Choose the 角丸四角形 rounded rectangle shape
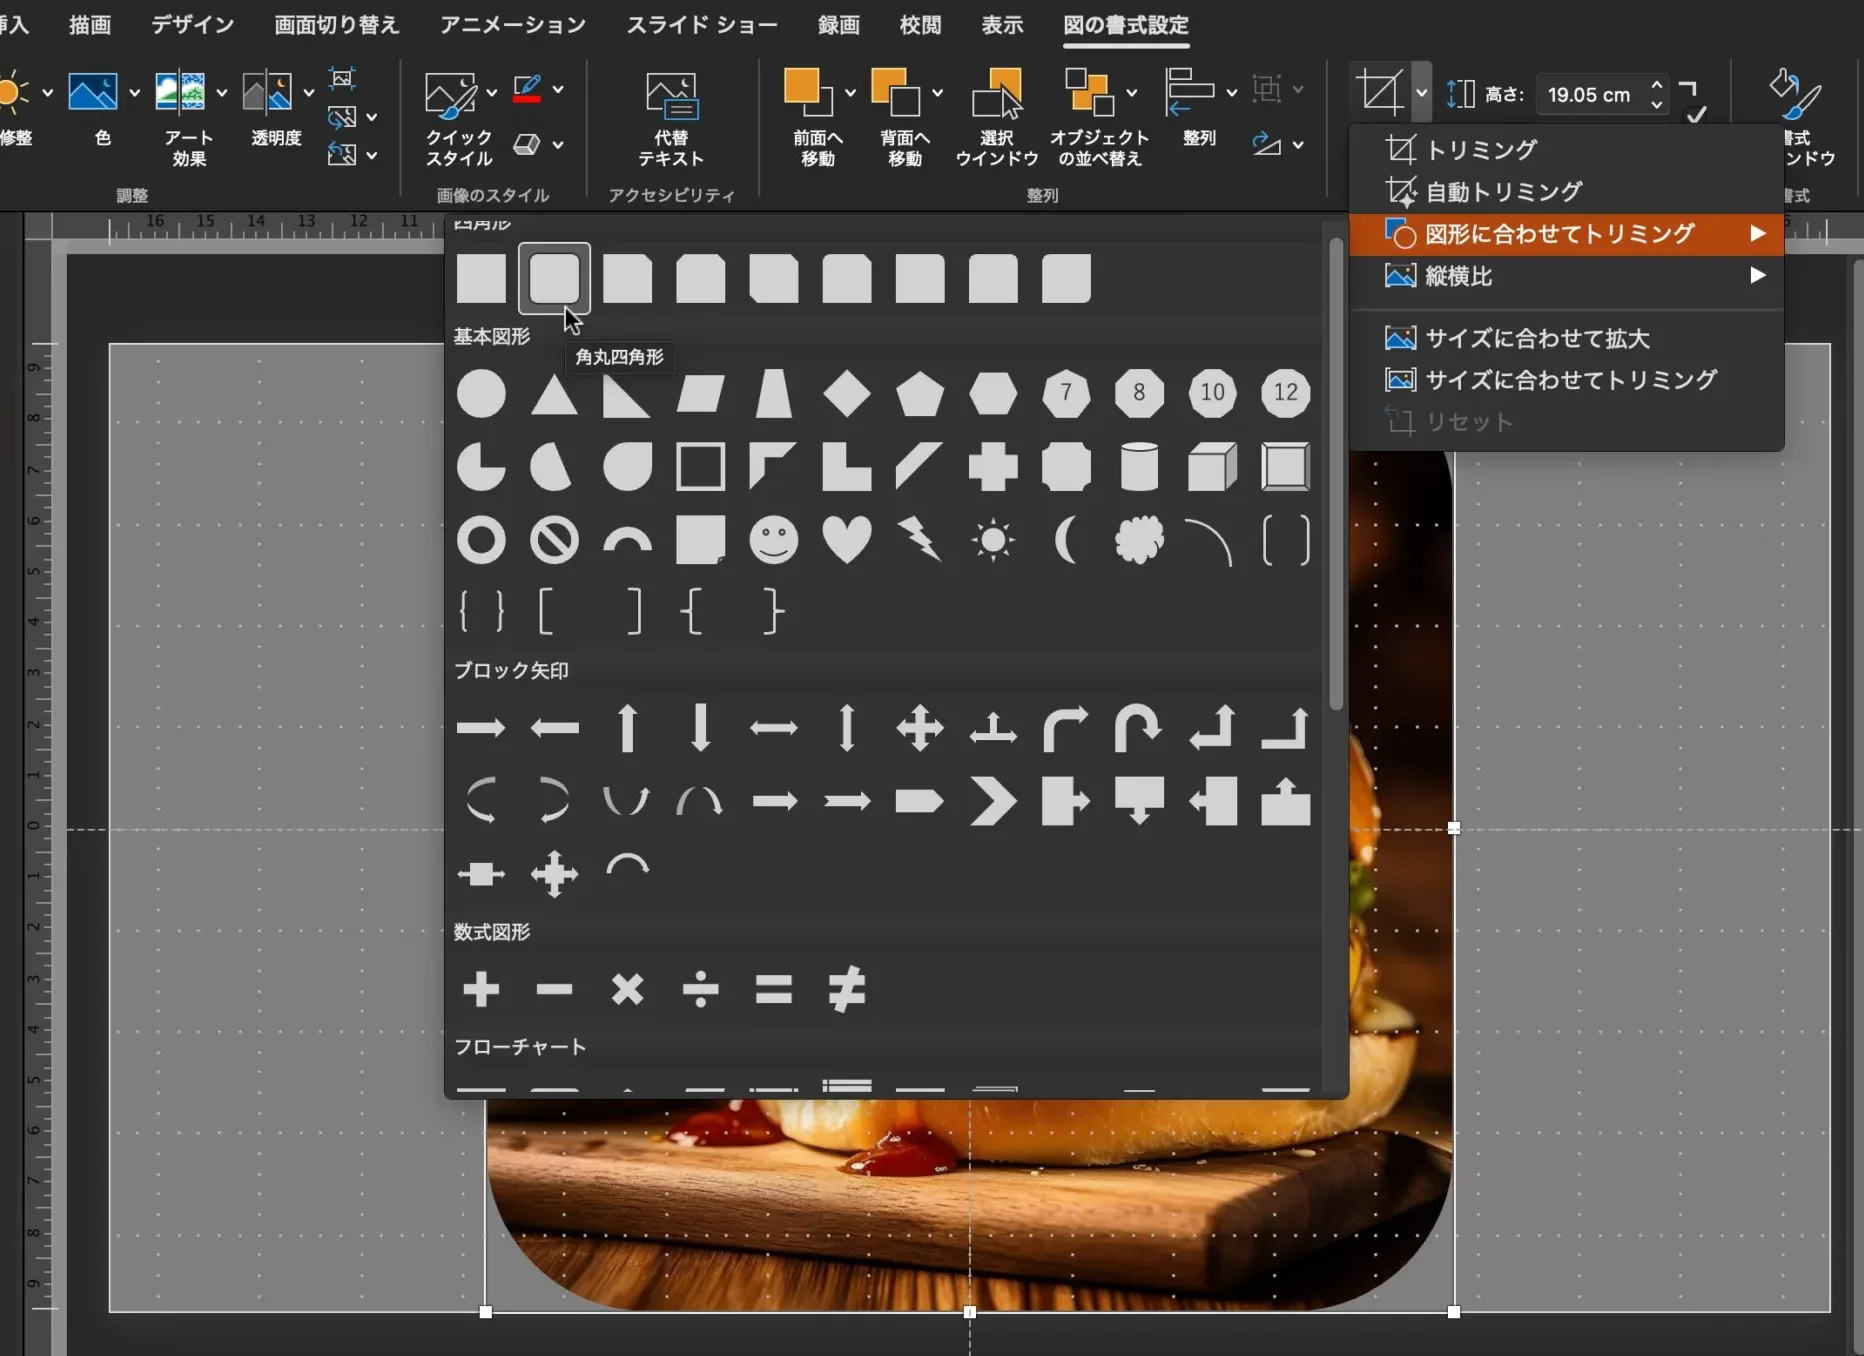The width and height of the screenshot is (1864, 1356). [x=554, y=278]
